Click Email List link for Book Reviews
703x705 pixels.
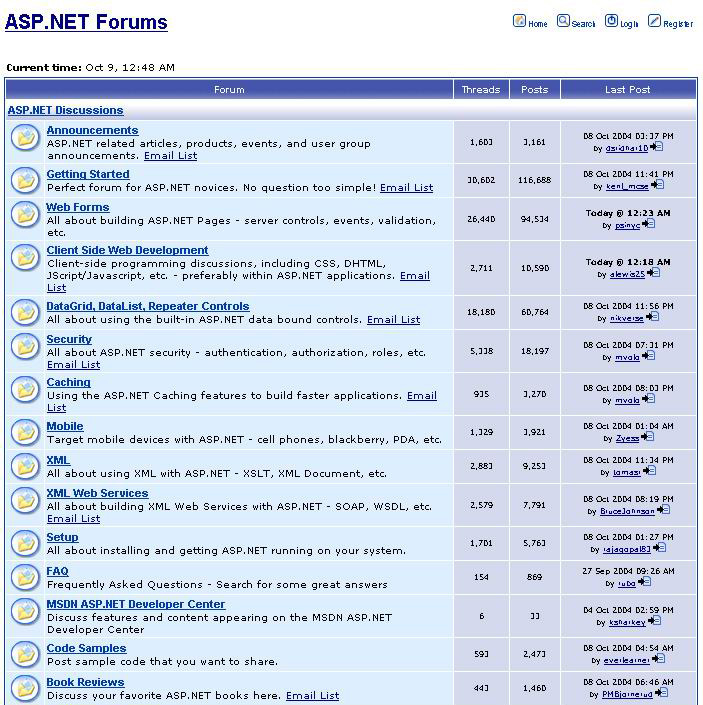pos(312,696)
